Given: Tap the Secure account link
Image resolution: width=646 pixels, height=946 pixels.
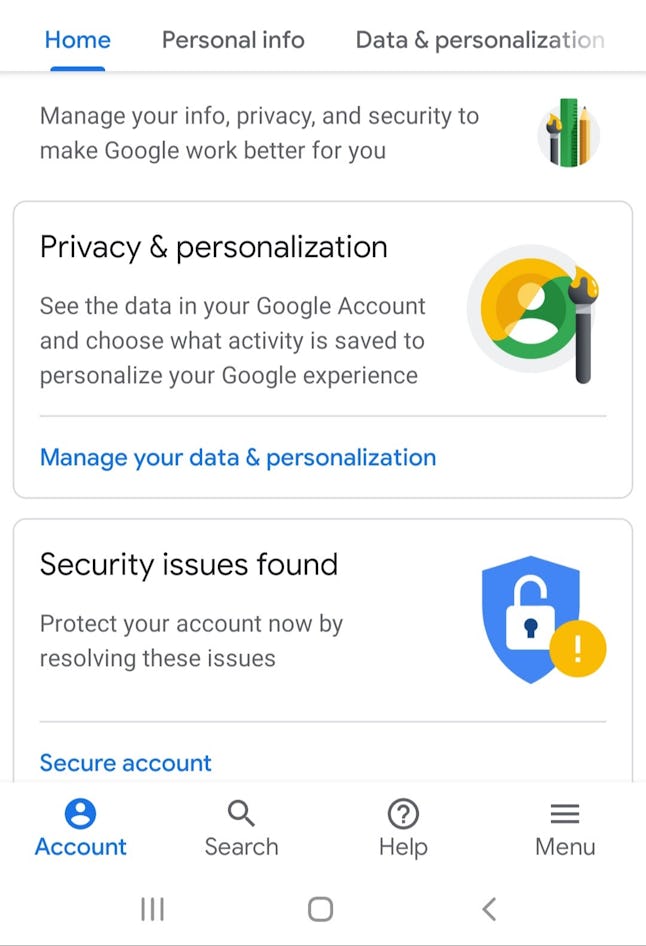Looking at the screenshot, I should pyautogui.click(x=126, y=763).
